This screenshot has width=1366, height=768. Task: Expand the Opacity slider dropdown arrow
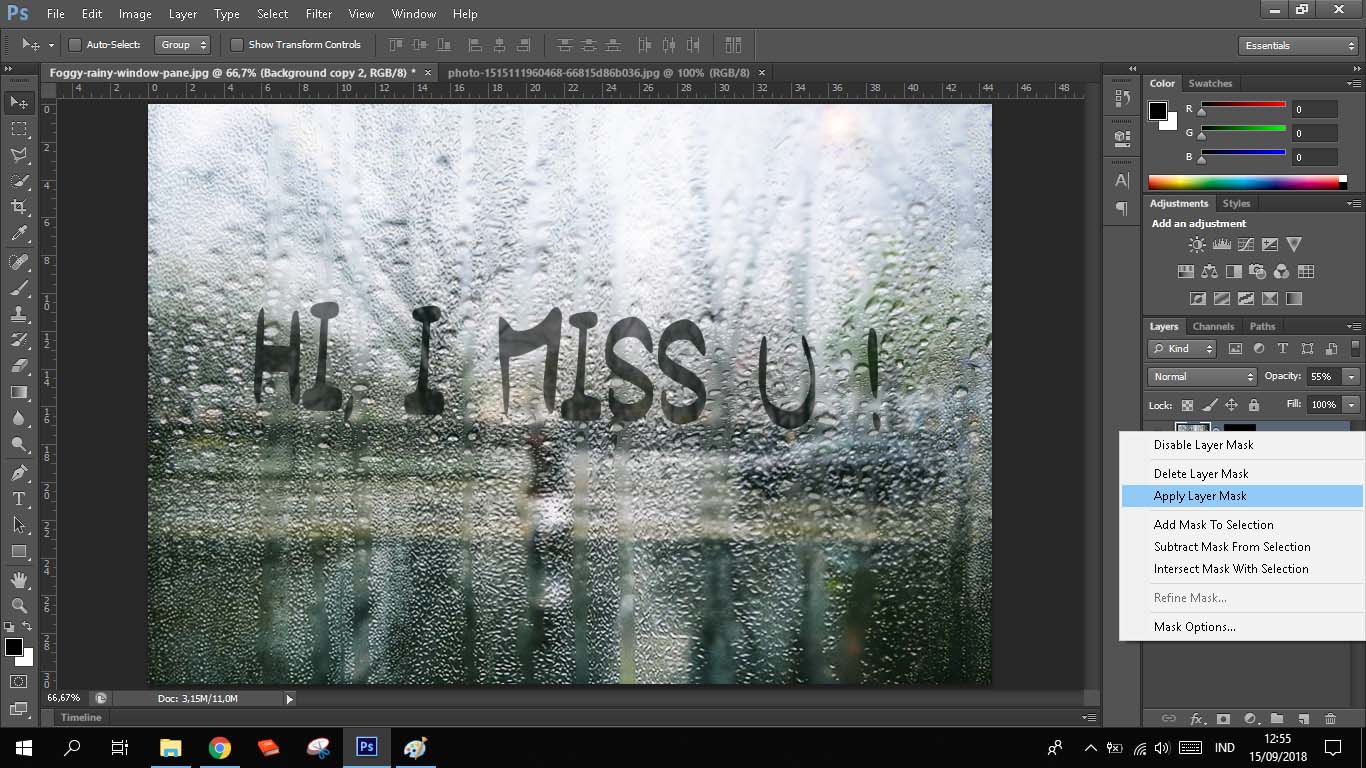point(1351,377)
